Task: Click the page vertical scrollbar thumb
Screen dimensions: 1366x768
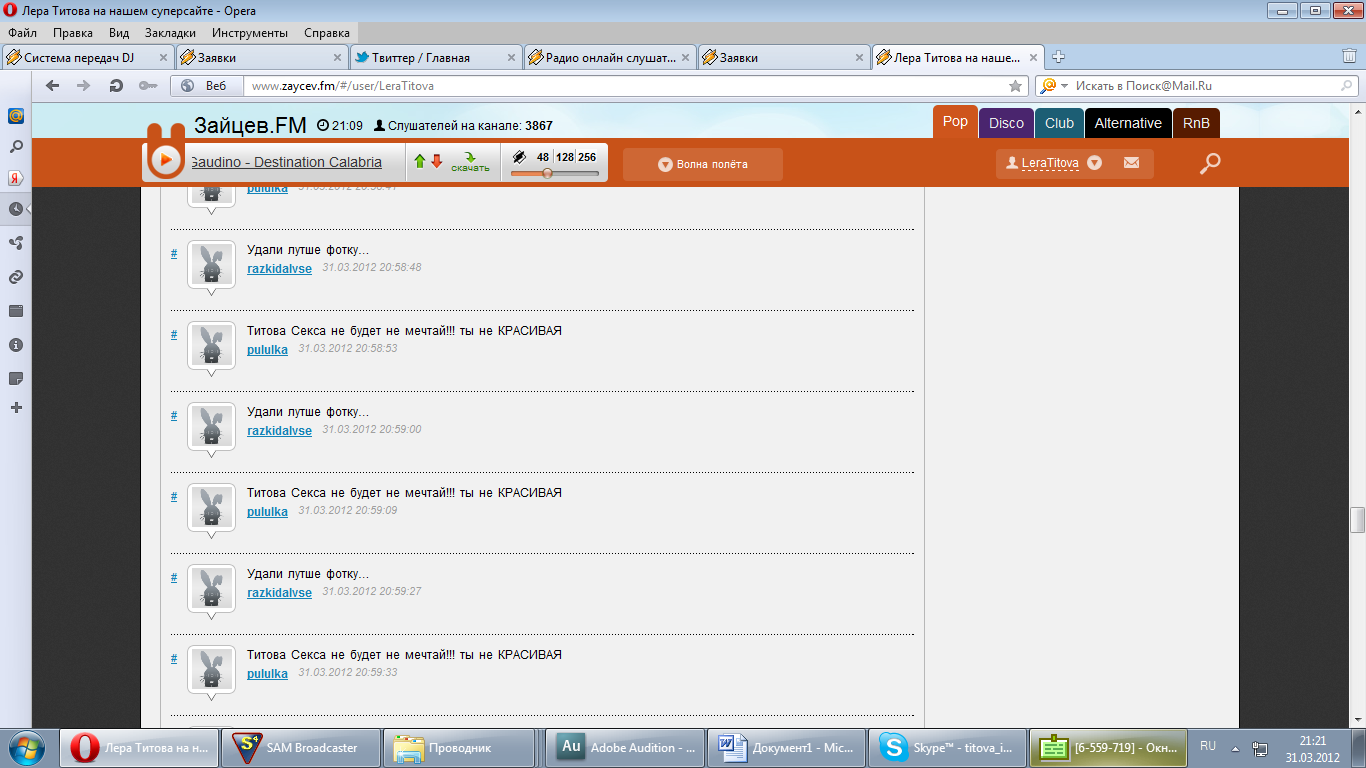Action: click(x=1357, y=520)
